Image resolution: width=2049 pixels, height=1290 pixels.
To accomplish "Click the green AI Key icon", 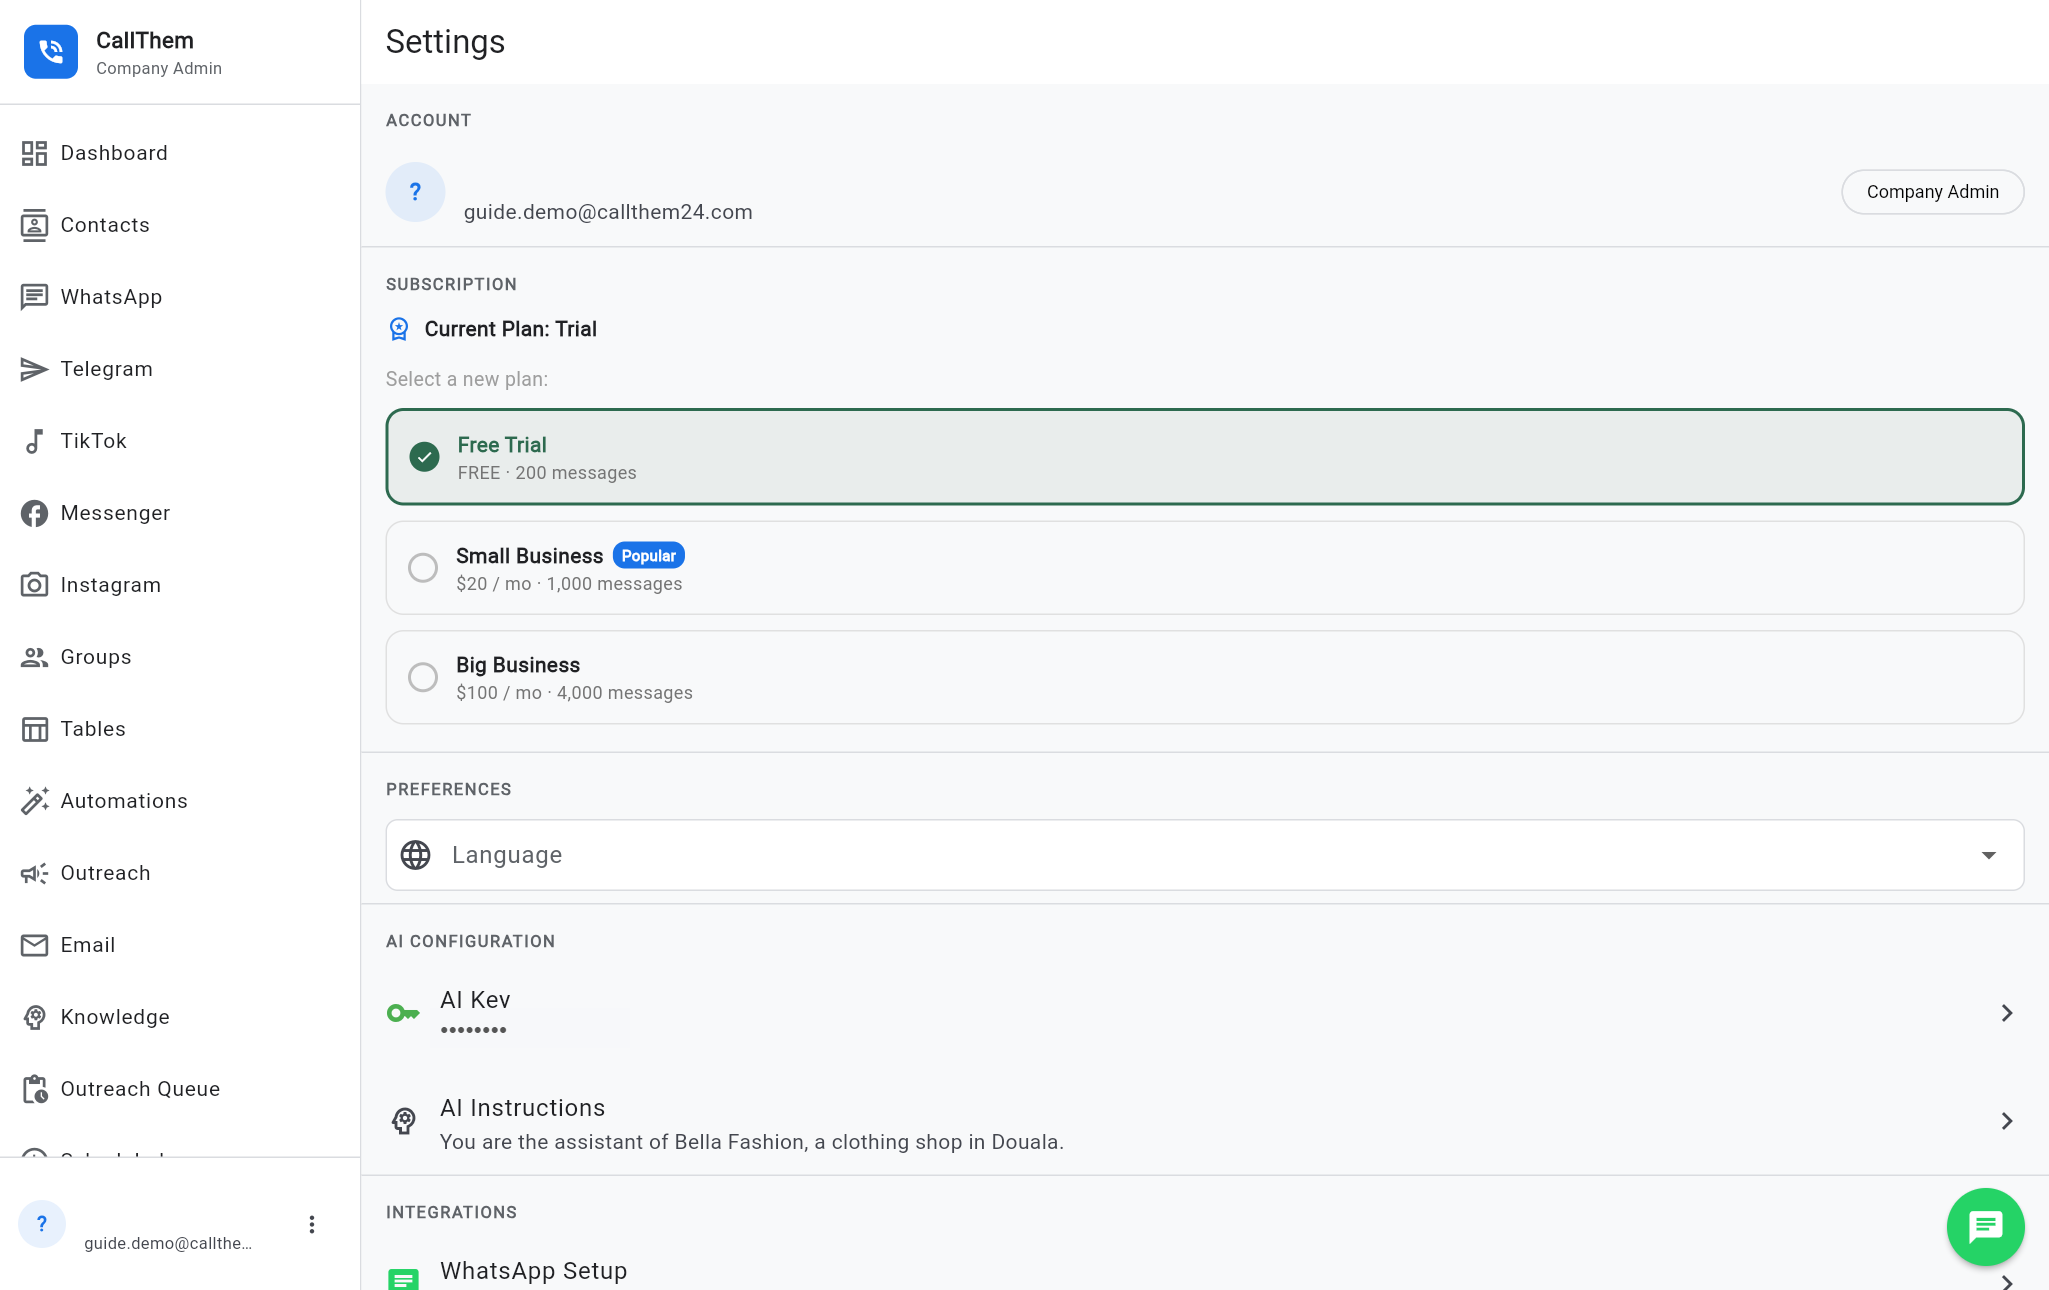I will click(x=403, y=1013).
